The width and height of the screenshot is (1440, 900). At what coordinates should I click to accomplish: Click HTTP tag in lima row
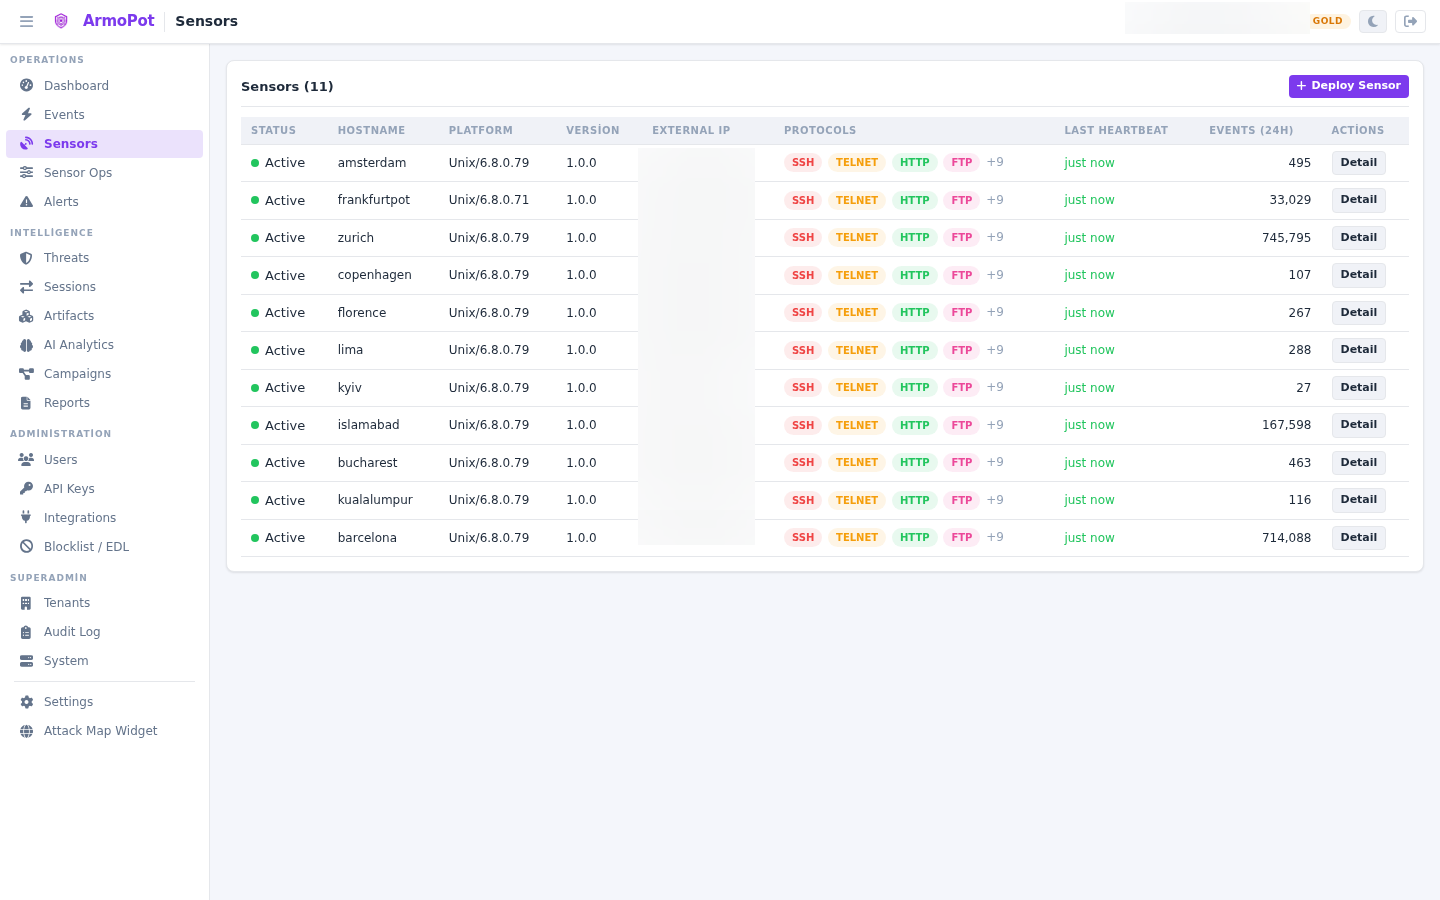(915, 350)
